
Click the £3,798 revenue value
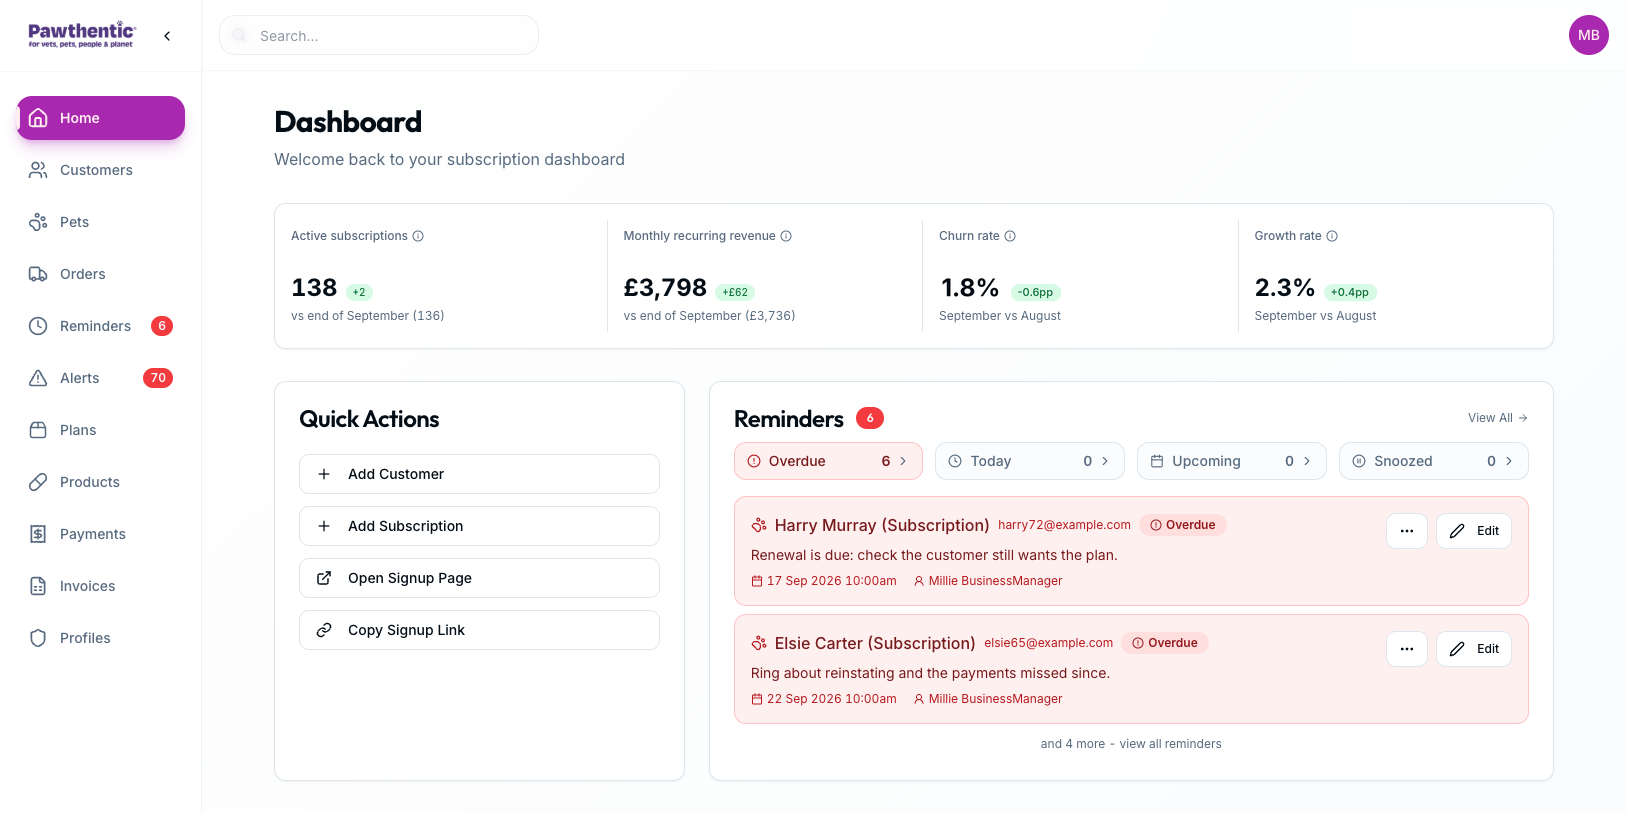665,288
